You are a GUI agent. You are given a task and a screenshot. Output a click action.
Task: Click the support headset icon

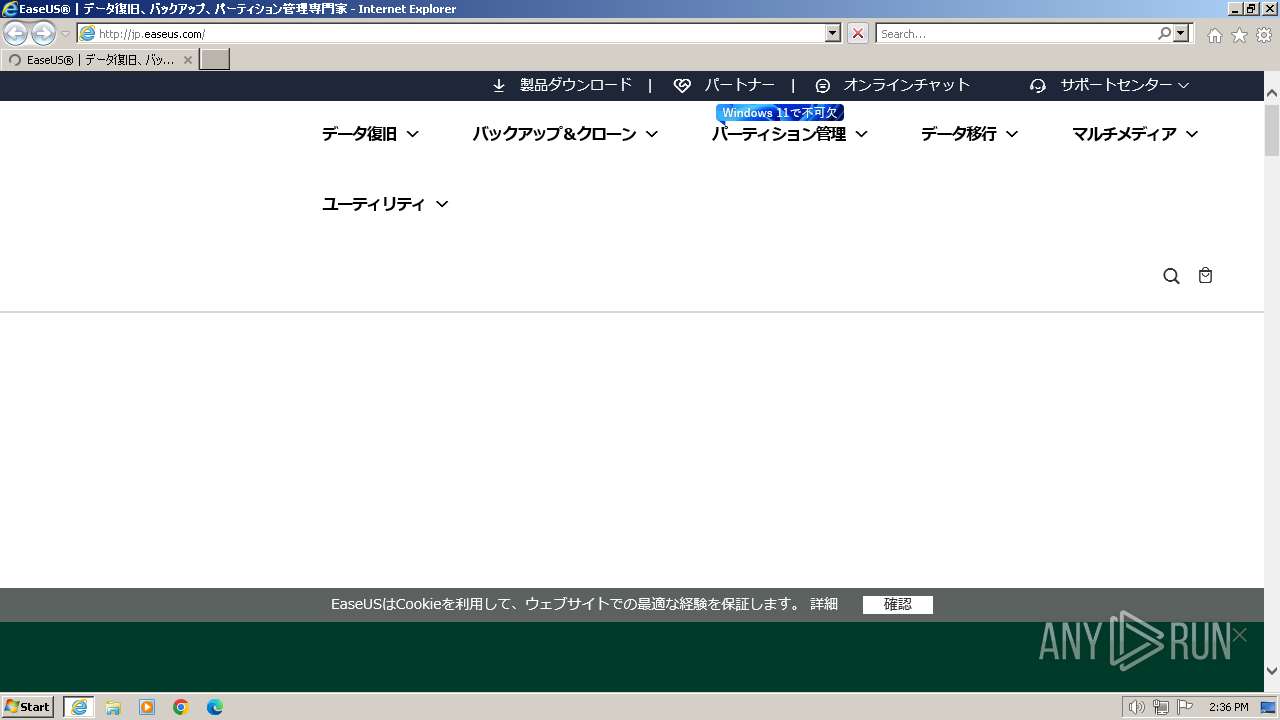[1038, 86]
